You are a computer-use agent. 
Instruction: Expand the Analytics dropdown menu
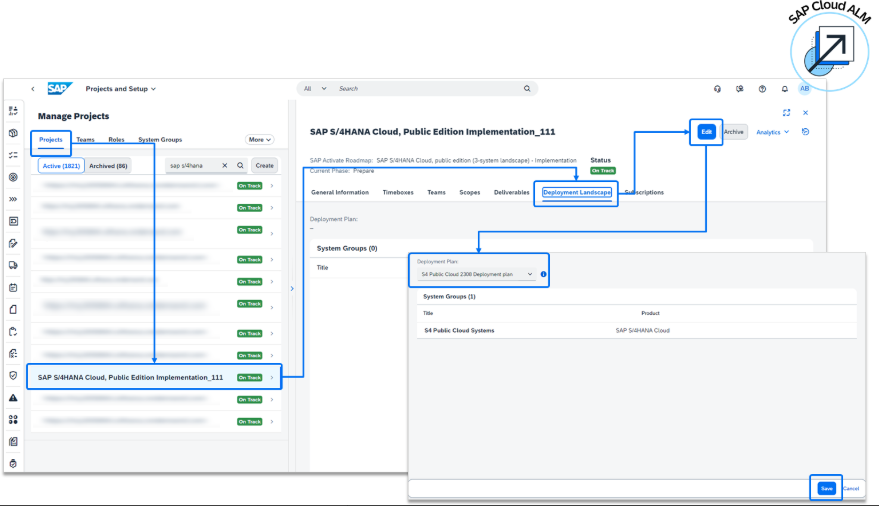point(772,132)
